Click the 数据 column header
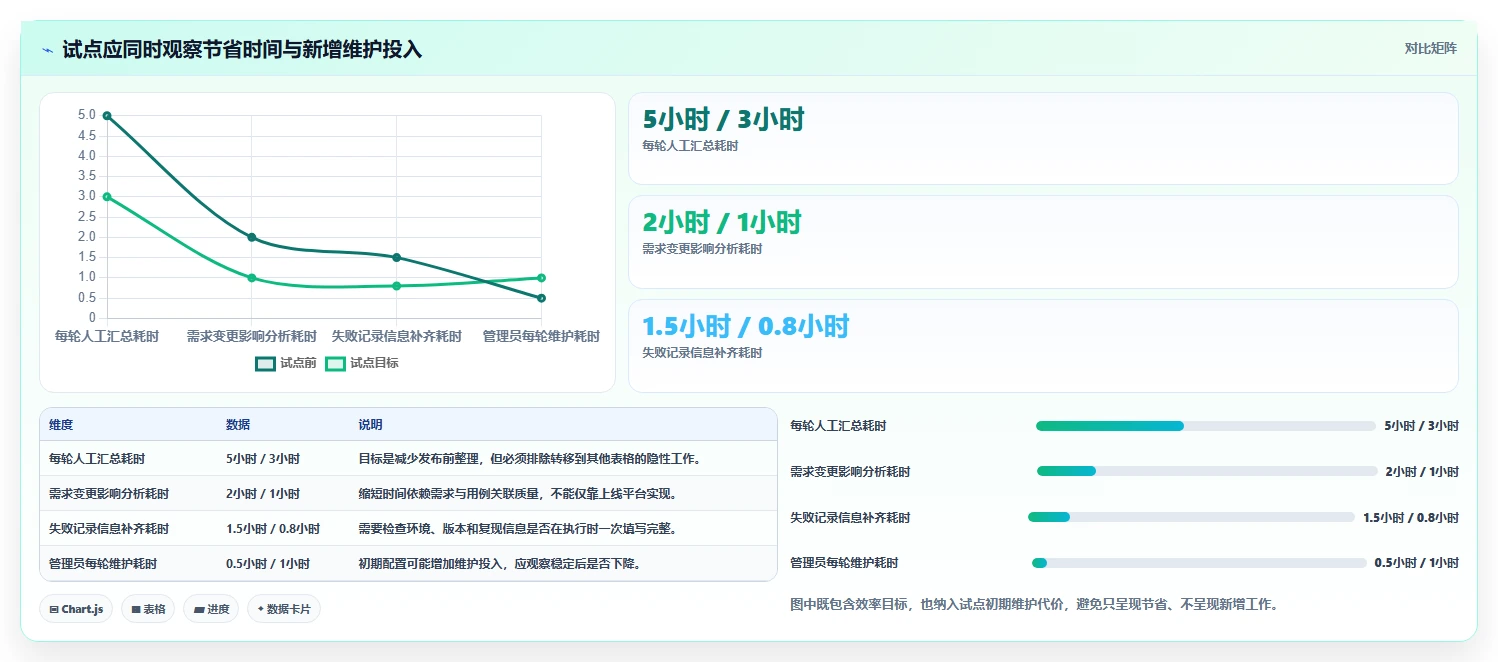The height and width of the screenshot is (662, 1498). pyautogui.click(x=238, y=425)
